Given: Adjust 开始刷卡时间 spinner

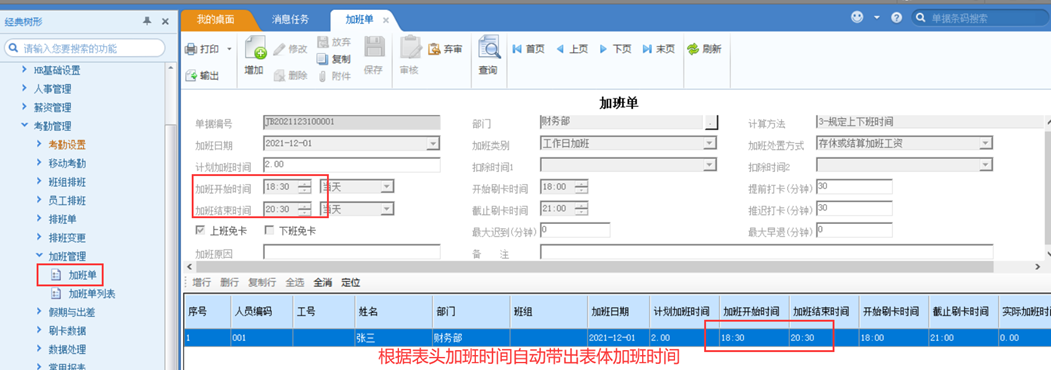Looking at the screenshot, I should click(582, 188).
